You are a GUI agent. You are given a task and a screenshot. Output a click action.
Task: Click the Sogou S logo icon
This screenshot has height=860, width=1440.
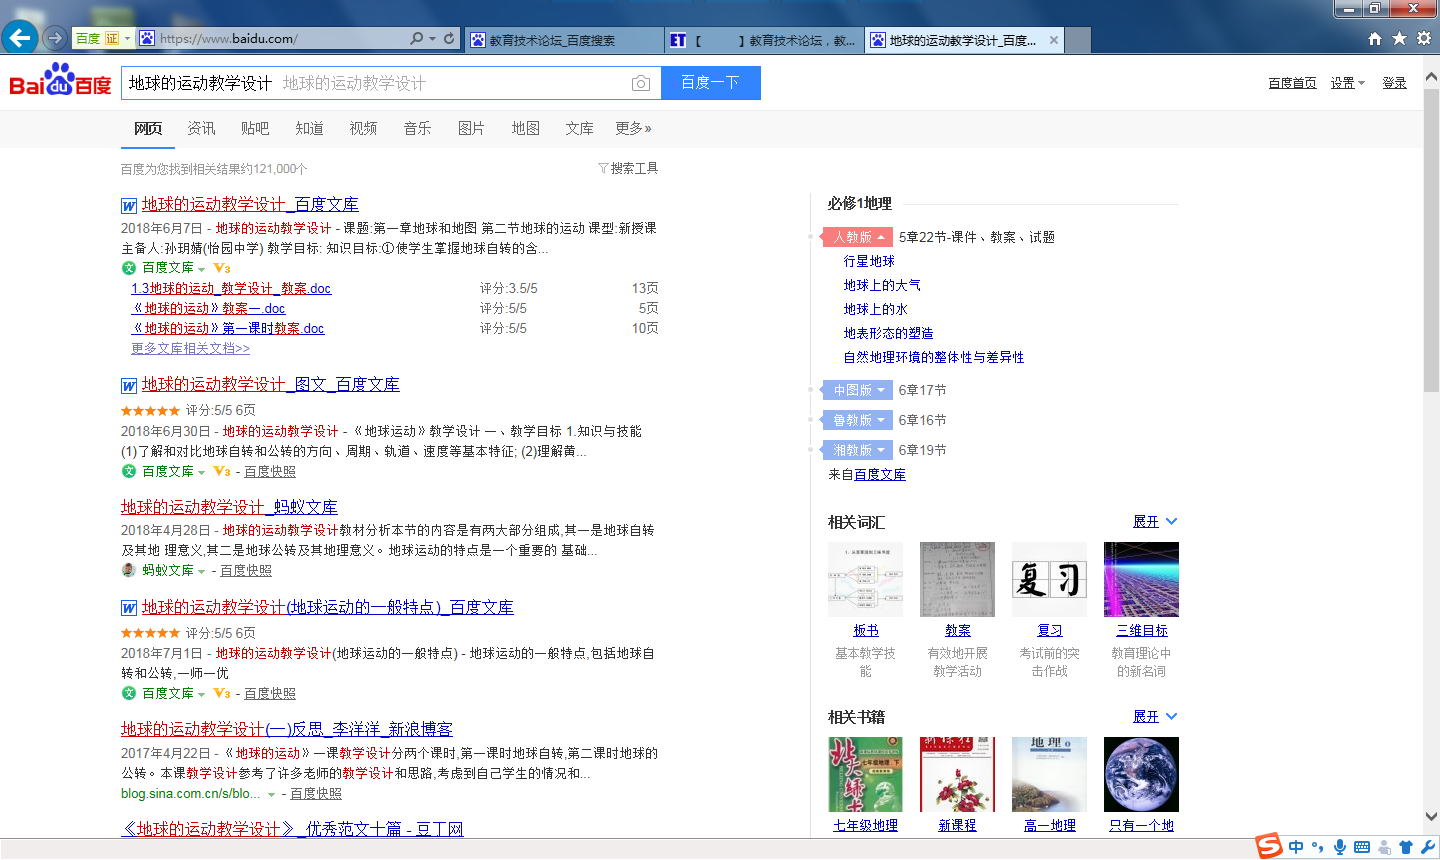[1269, 846]
